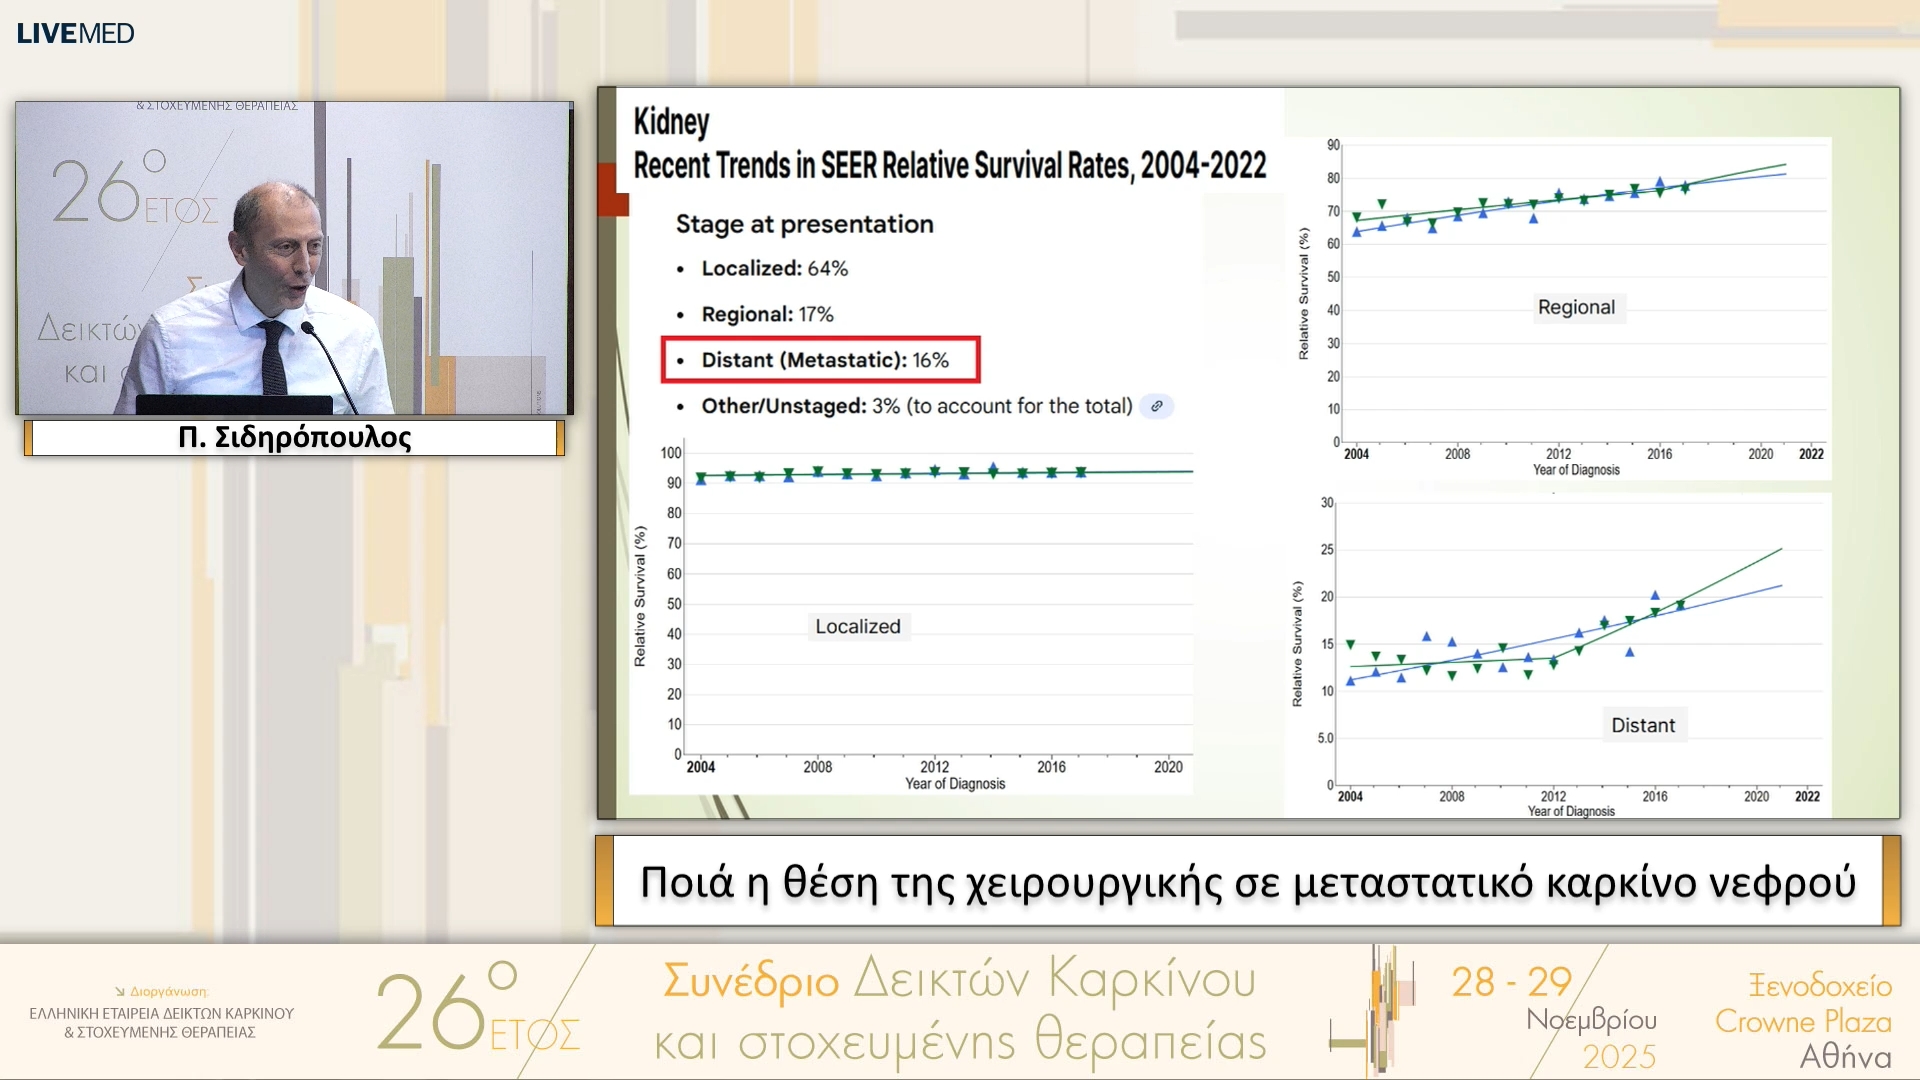Toggle the Regional chart series legend

coord(1577,307)
